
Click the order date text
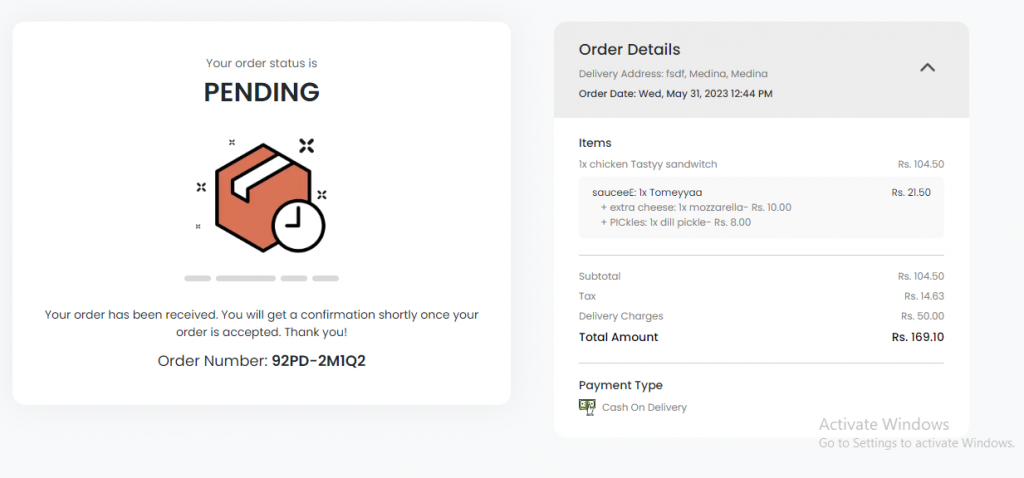(x=675, y=94)
